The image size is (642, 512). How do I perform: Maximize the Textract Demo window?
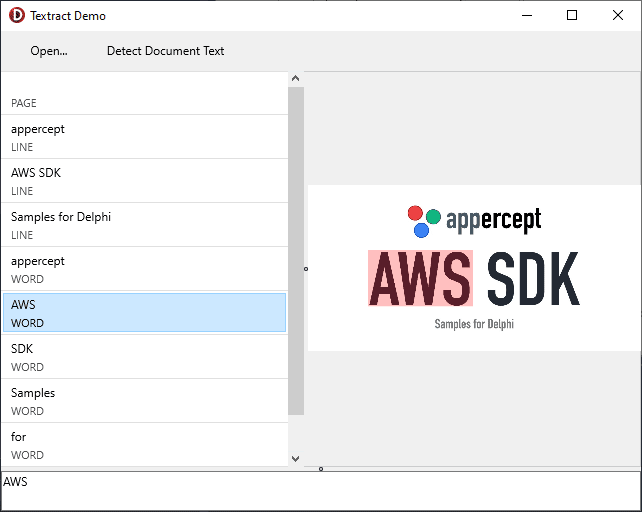click(572, 16)
